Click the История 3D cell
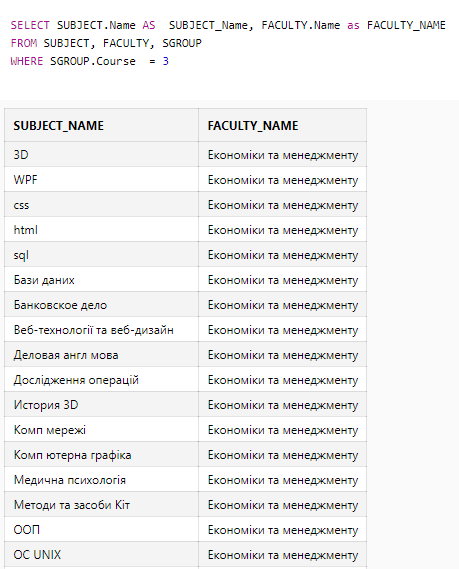Image resolution: width=459 pixels, height=569 pixels. (x=101, y=405)
